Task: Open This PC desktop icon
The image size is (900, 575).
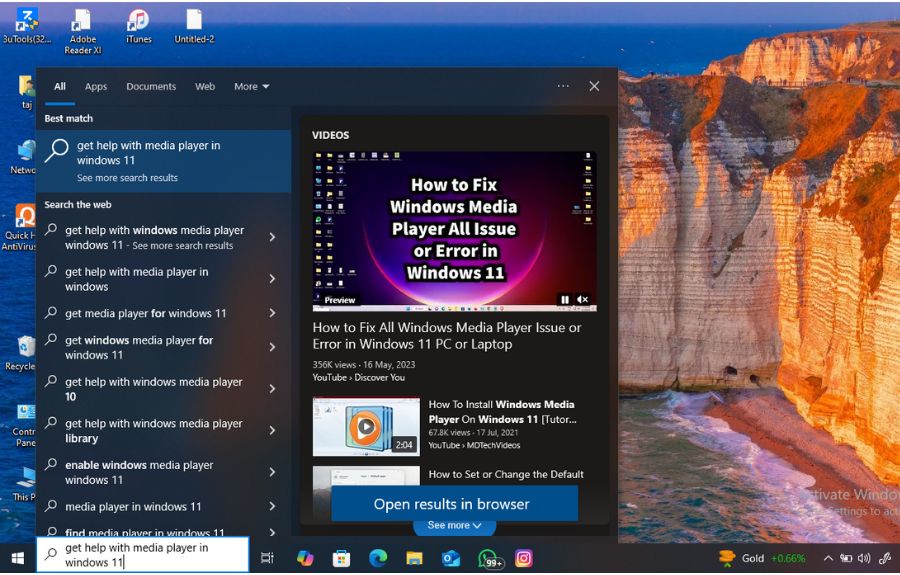Action: click(x=25, y=484)
